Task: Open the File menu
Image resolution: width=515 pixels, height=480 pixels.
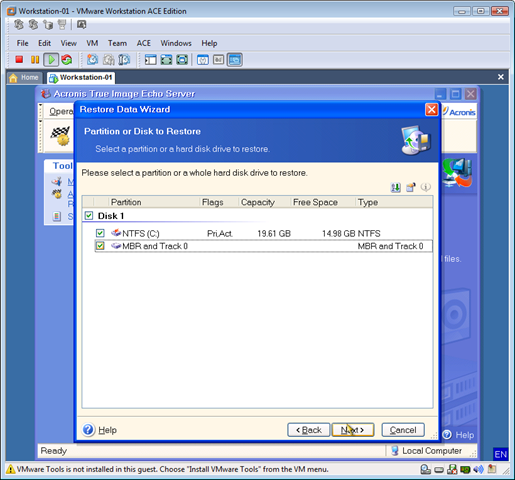Action: 22,43
